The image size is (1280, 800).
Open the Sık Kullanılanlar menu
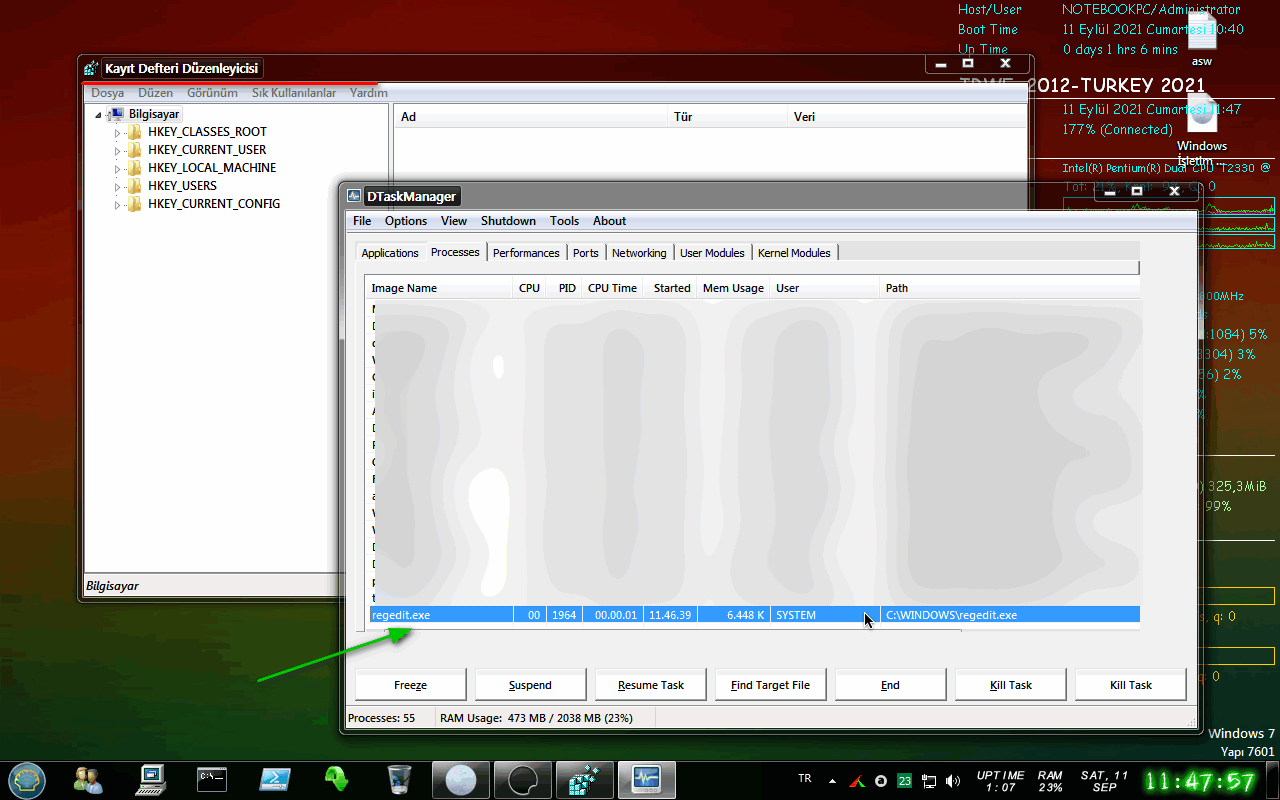pyautogui.click(x=294, y=93)
